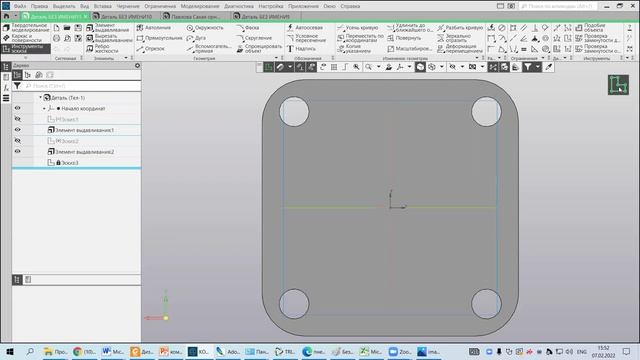Screen dimensions: 640x360
Task: Open the Надпись text tool
Action: coord(301,49)
